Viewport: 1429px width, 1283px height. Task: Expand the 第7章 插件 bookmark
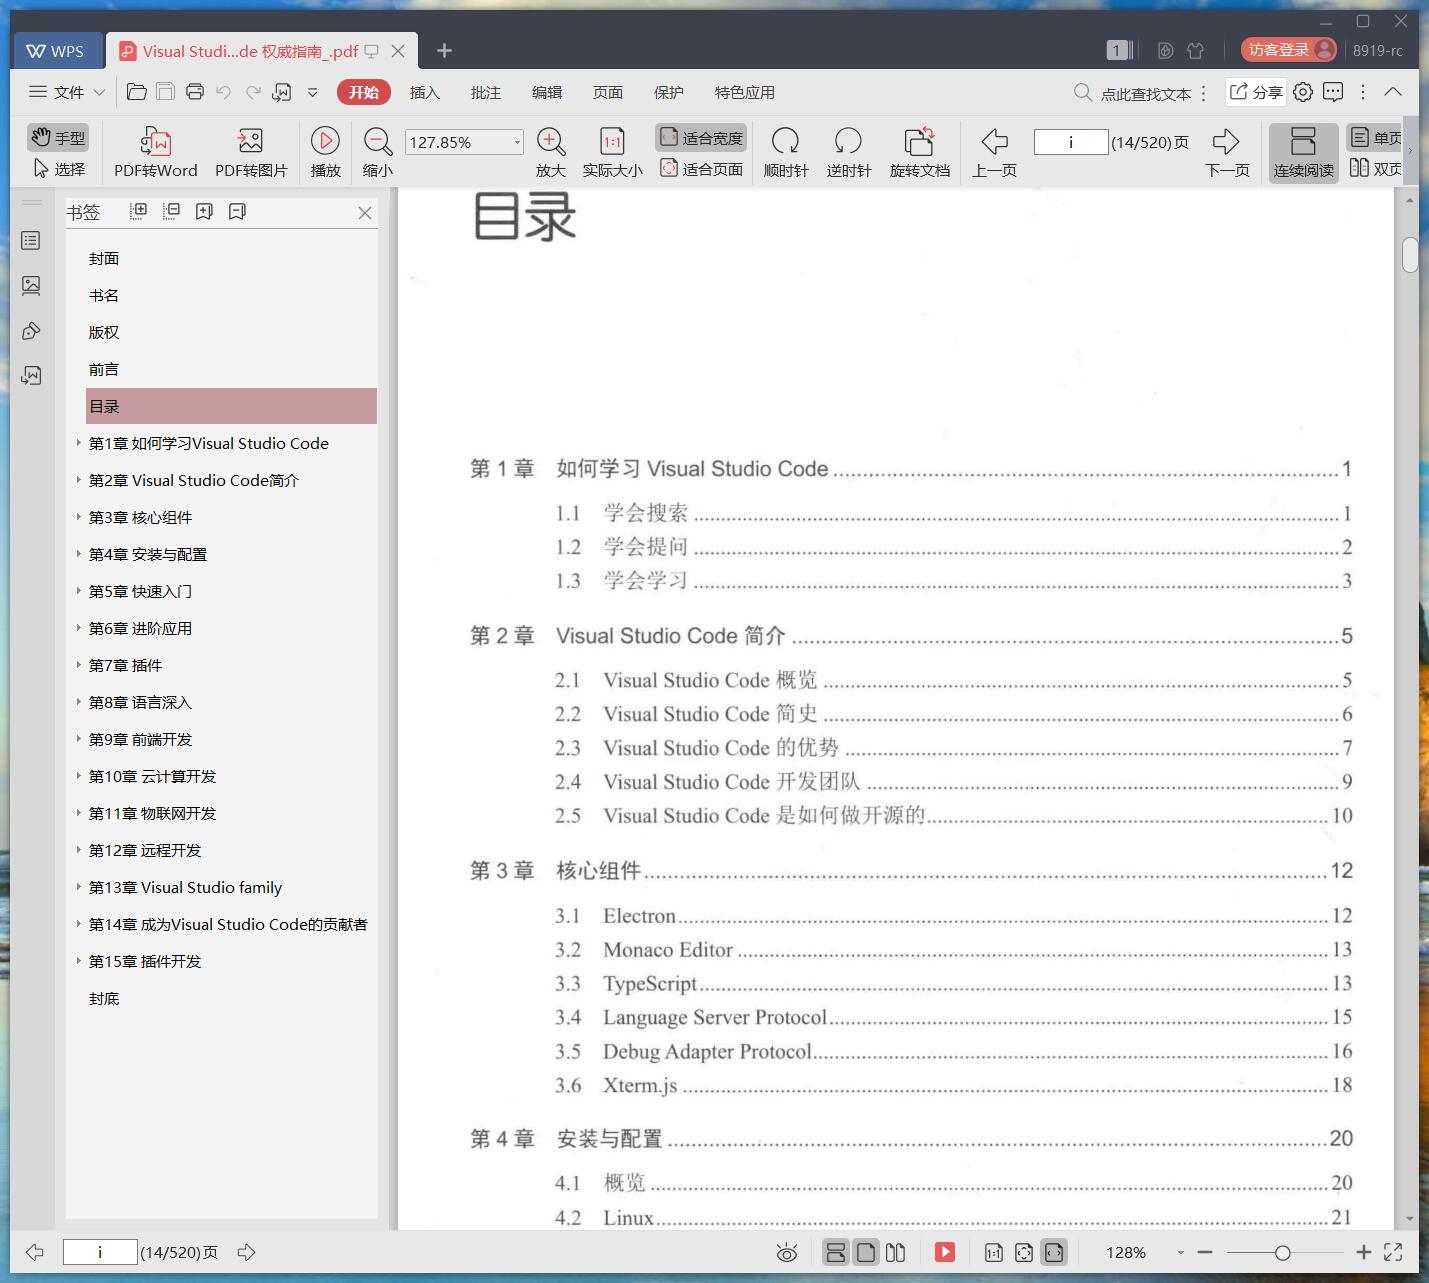point(79,665)
